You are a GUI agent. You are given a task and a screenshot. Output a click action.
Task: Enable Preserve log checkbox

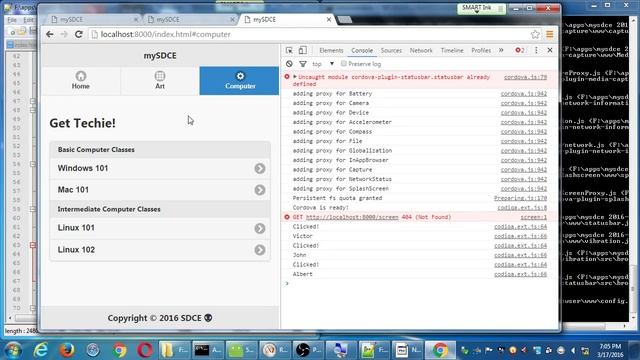[344, 64]
